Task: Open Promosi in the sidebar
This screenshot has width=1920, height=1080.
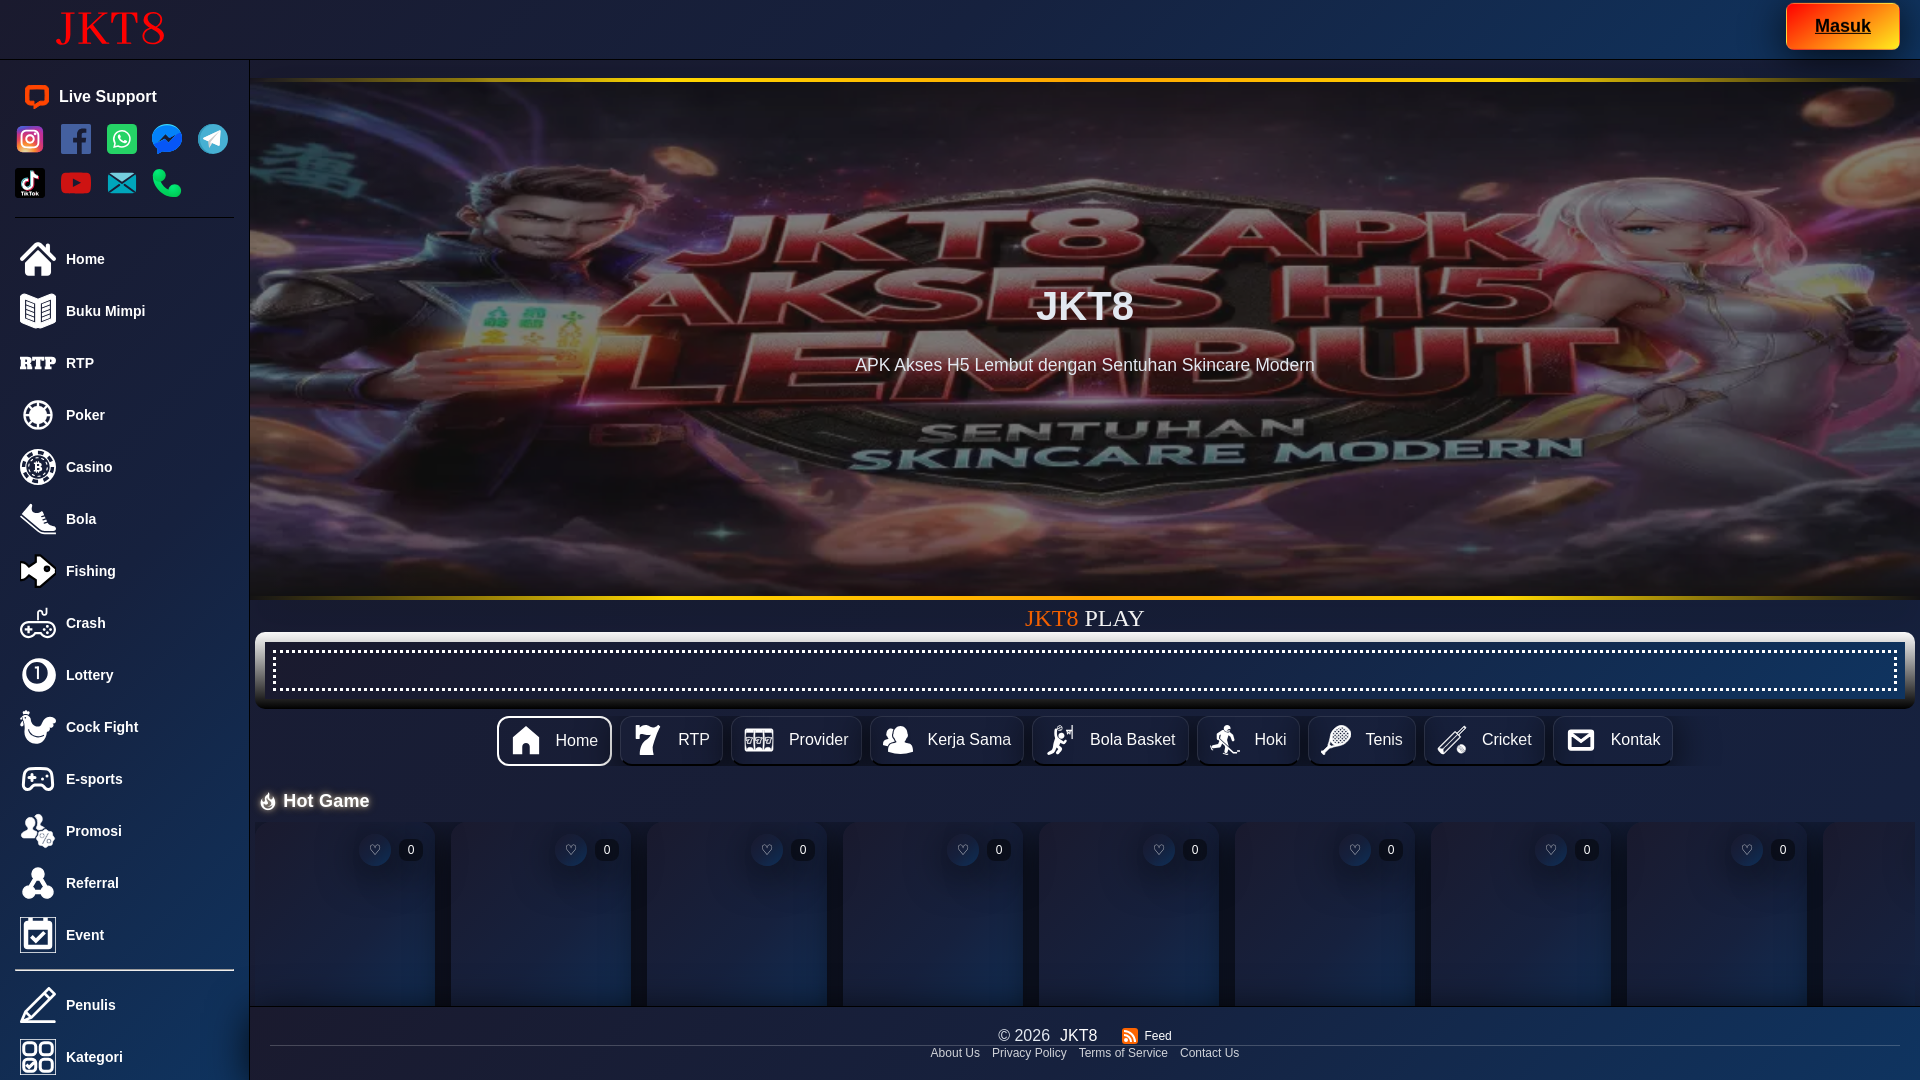Action: tap(124, 831)
